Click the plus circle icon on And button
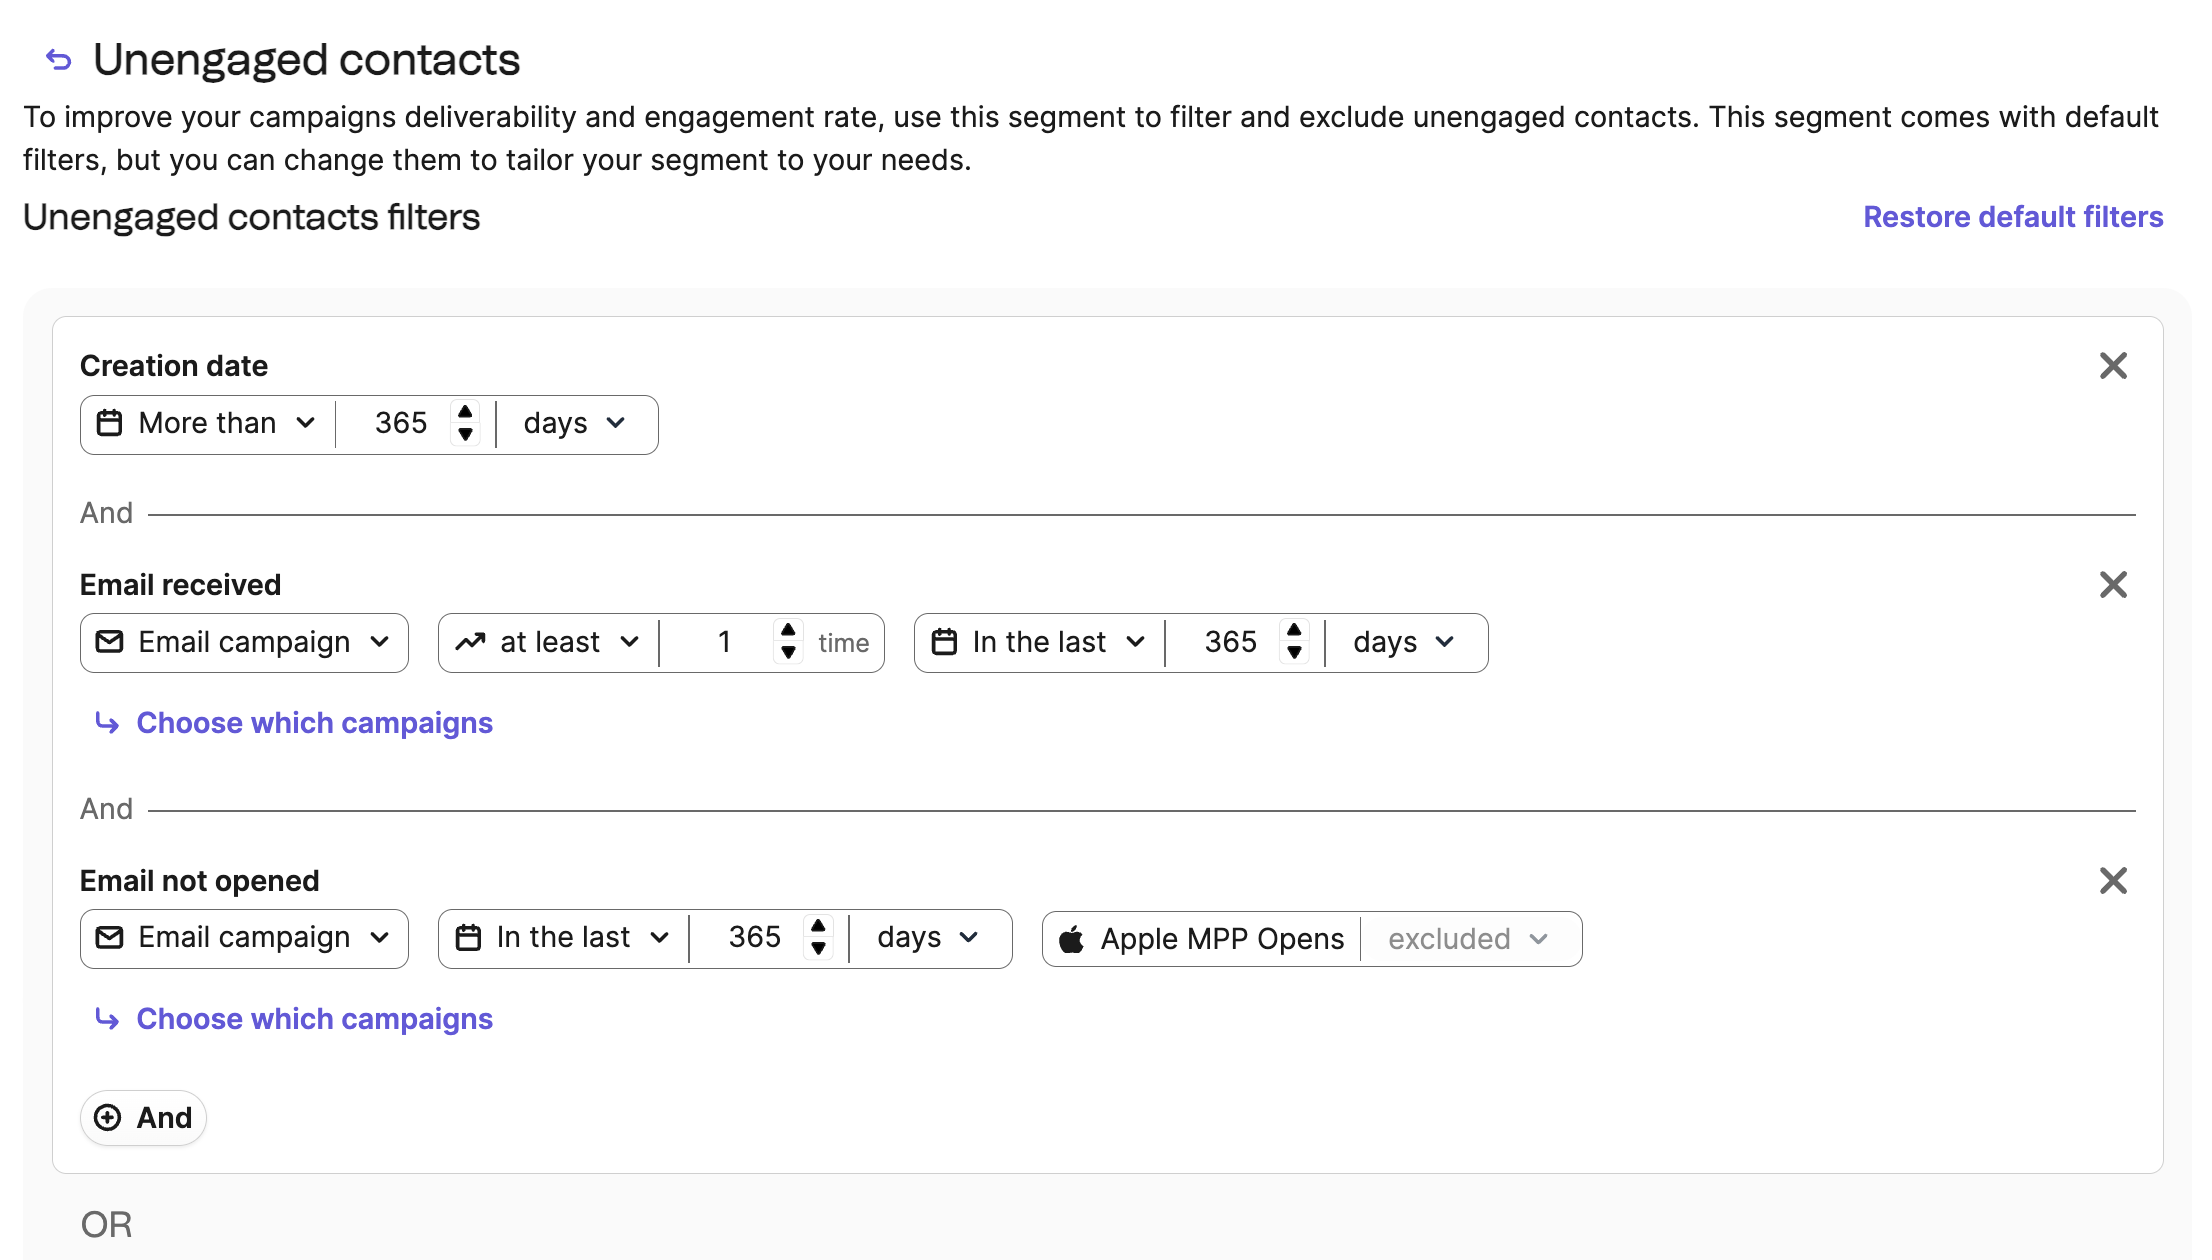The height and width of the screenshot is (1260, 2212). pyautogui.click(x=107, y=1118)
